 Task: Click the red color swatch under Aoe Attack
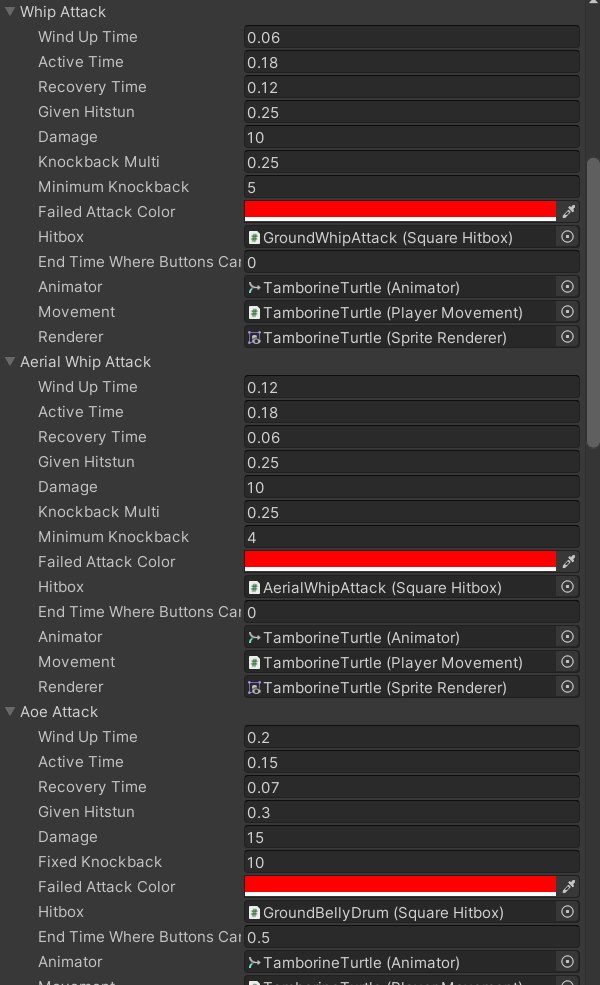click(x=400, y=886)
